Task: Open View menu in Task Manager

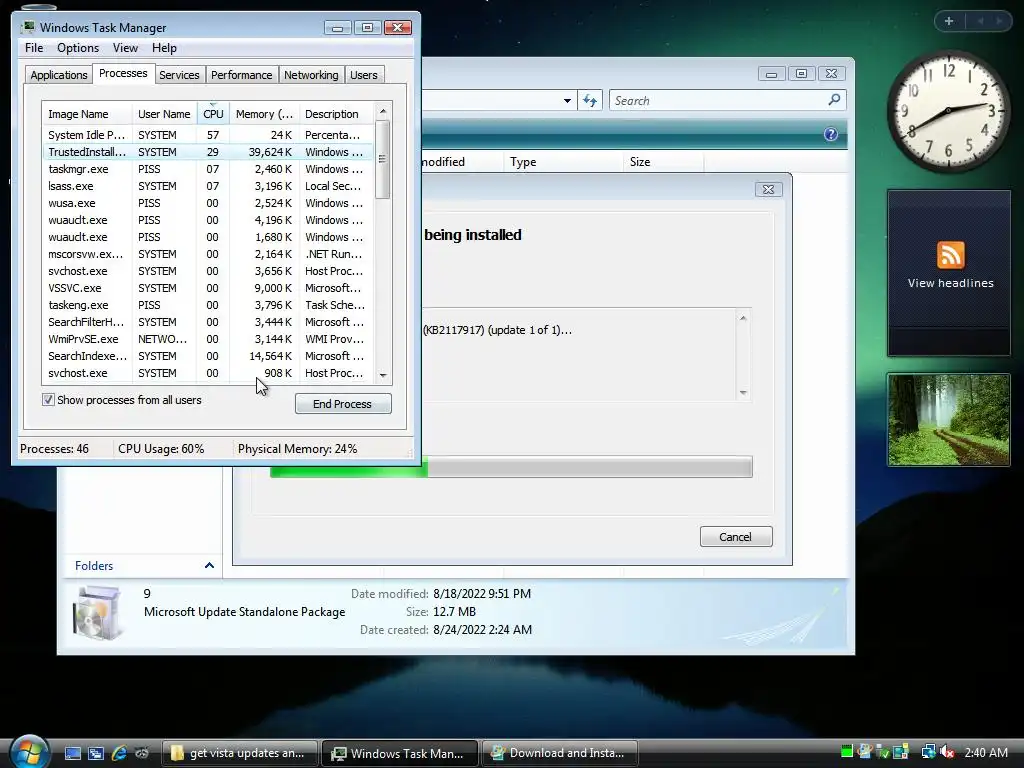Action: pos(125,48)
